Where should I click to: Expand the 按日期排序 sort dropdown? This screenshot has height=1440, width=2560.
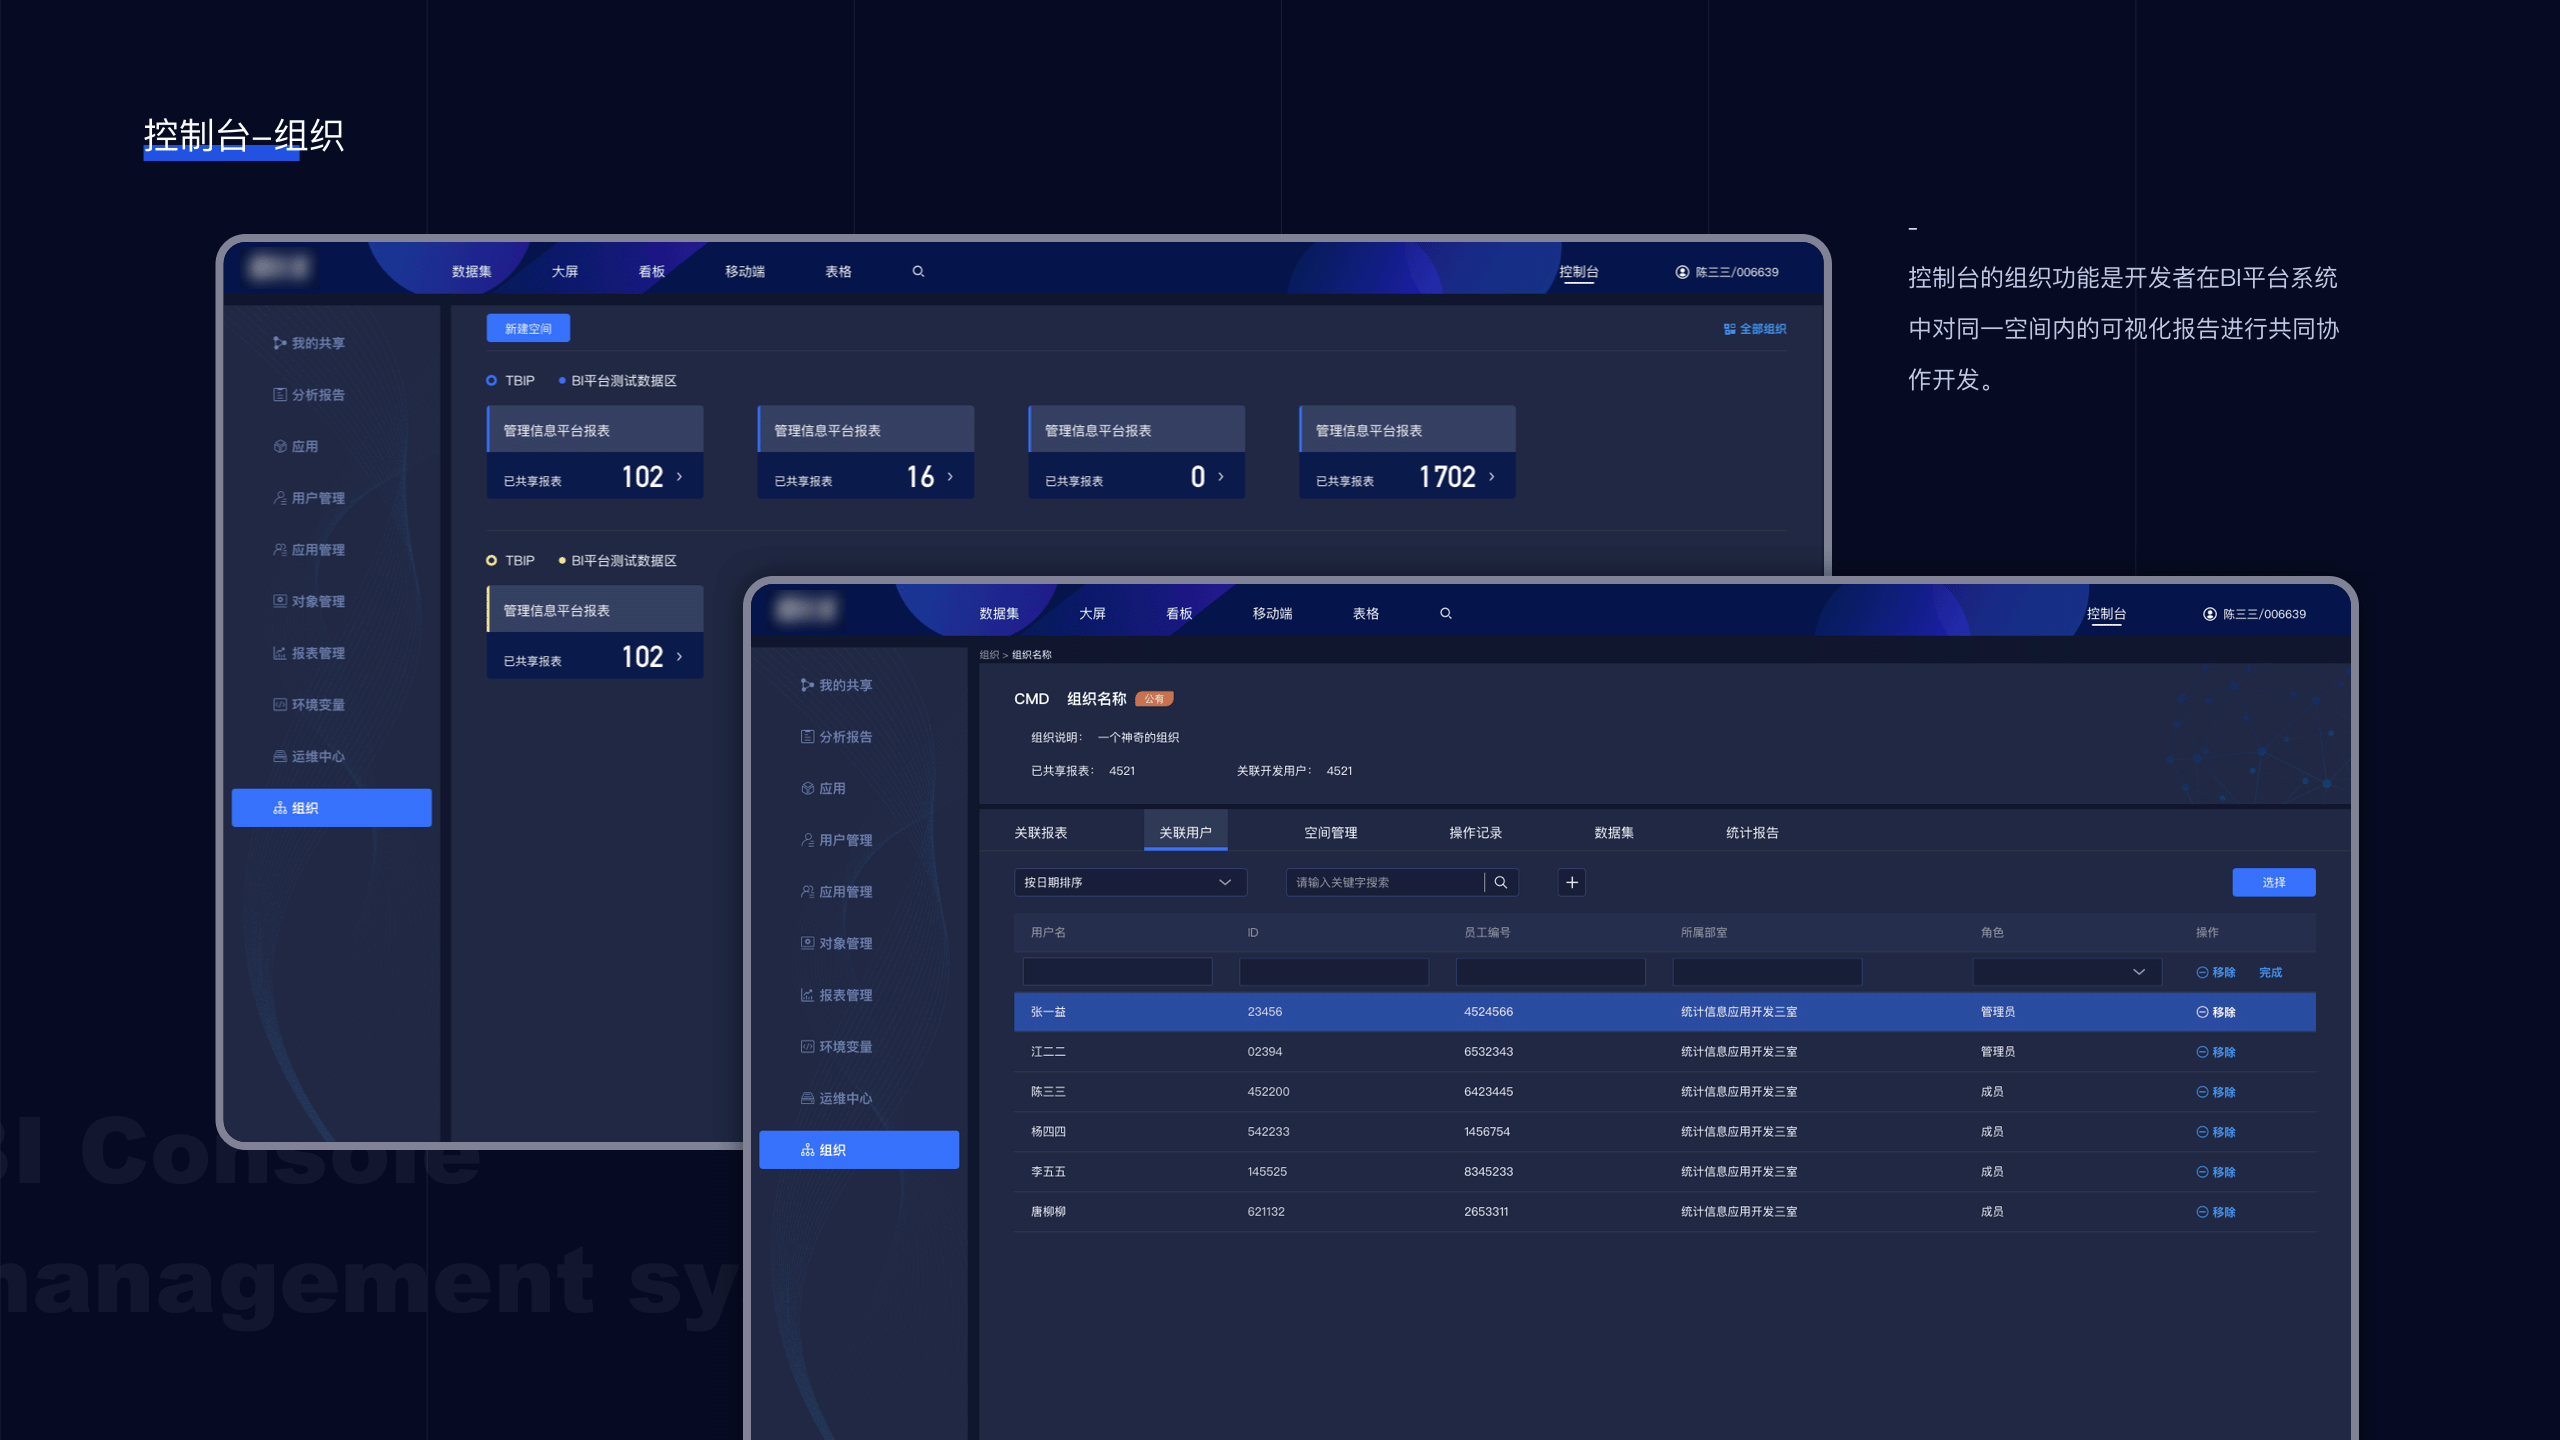click(x=1129, y=882)
